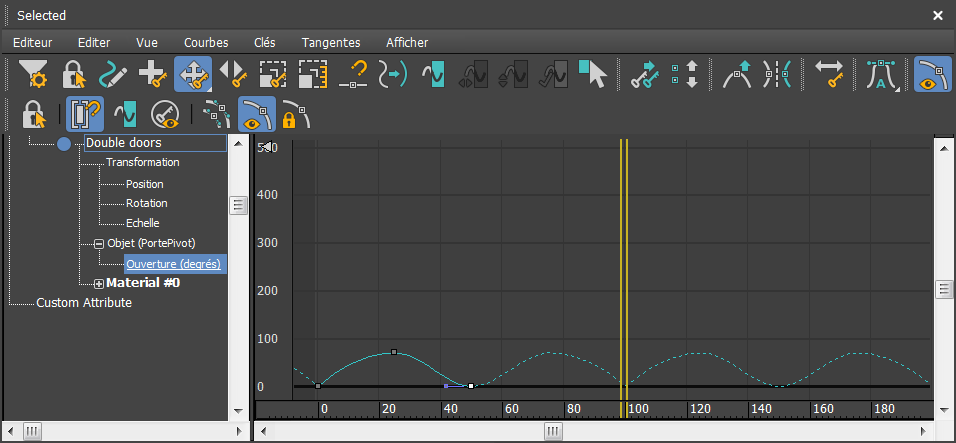Select the Echelle track

[143, 224]
